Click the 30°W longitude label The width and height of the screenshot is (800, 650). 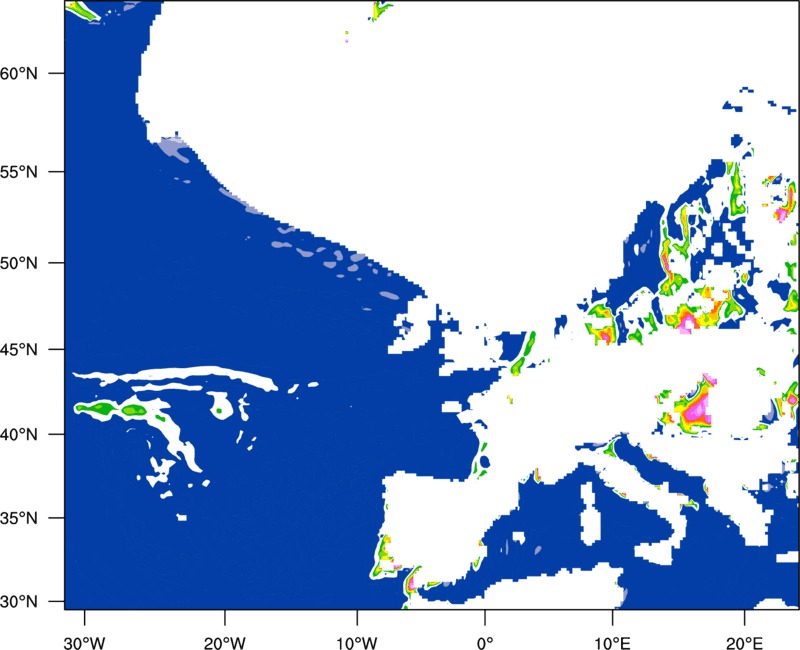84,643
